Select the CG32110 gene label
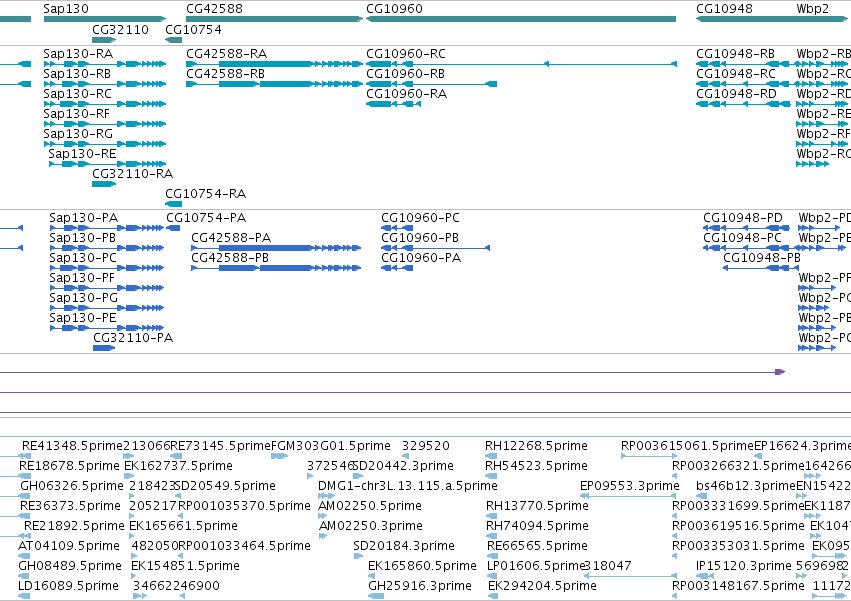Image resolution: width=851 pixels, height=601 pixels. click(120, 29)
